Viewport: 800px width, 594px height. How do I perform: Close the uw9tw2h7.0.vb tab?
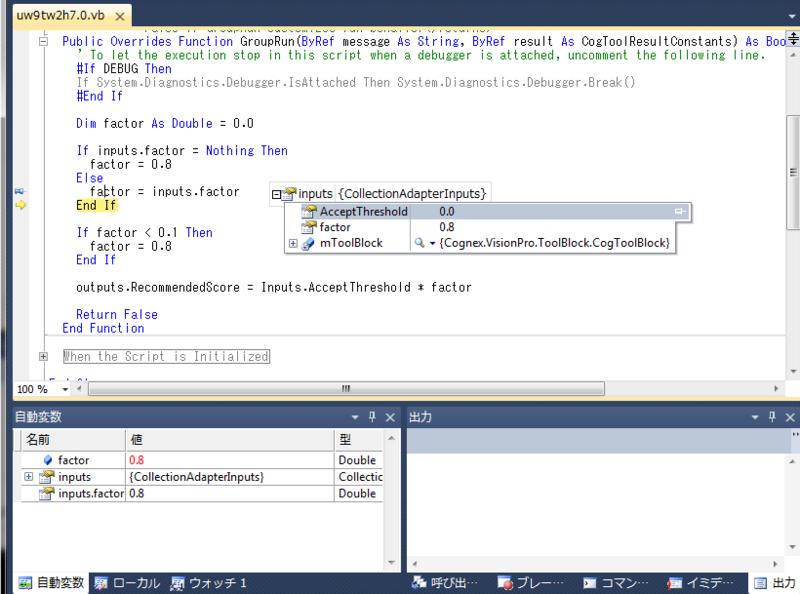(x=120, y=16)
